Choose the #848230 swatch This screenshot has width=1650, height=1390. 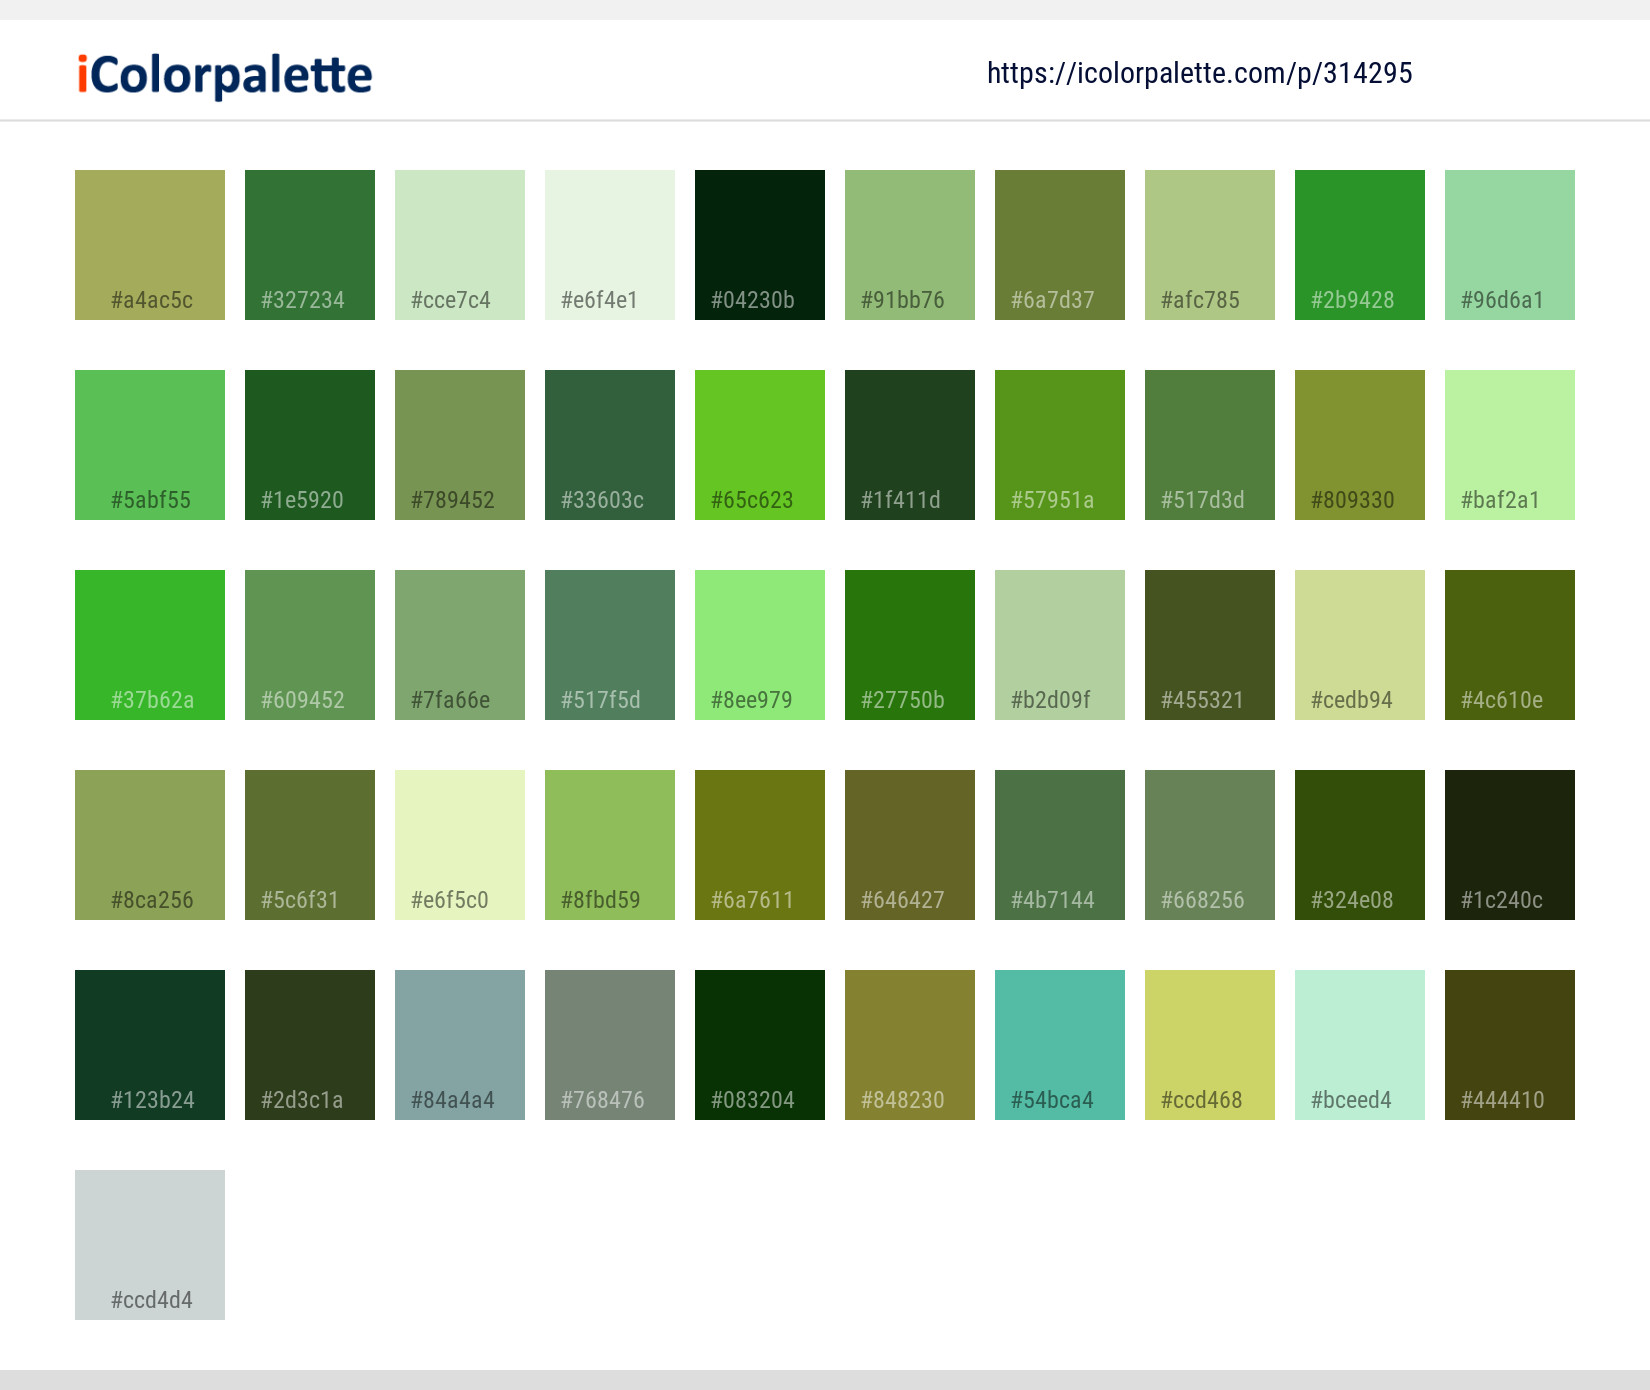[910, 1045]
